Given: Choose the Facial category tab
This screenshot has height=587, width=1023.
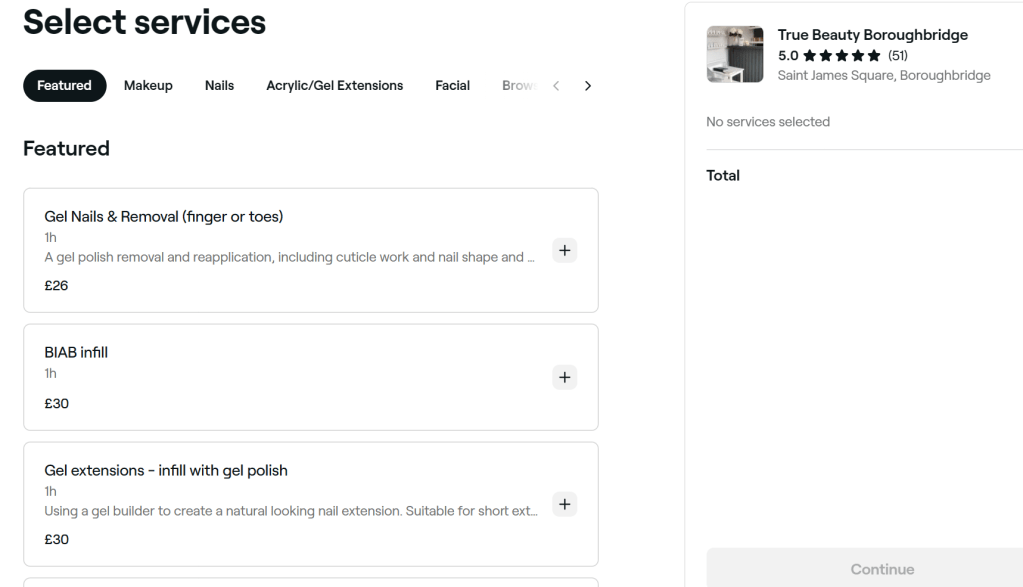Looking at the screenshot, I should [x=452, y=86].
